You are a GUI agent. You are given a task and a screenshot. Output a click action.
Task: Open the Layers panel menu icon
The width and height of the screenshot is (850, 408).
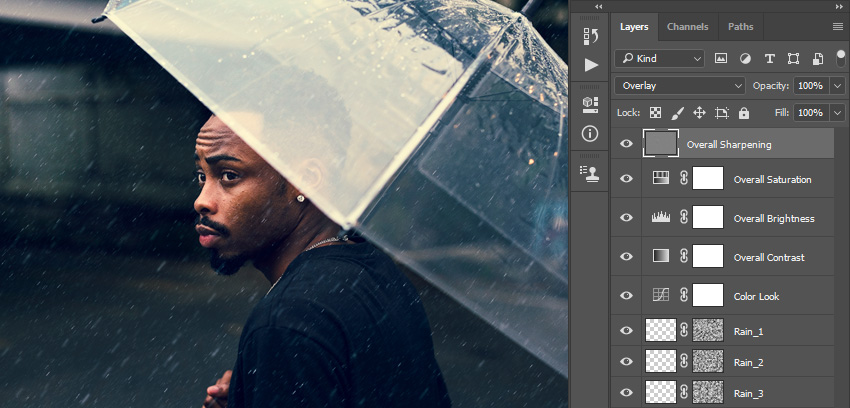(838, 27)
